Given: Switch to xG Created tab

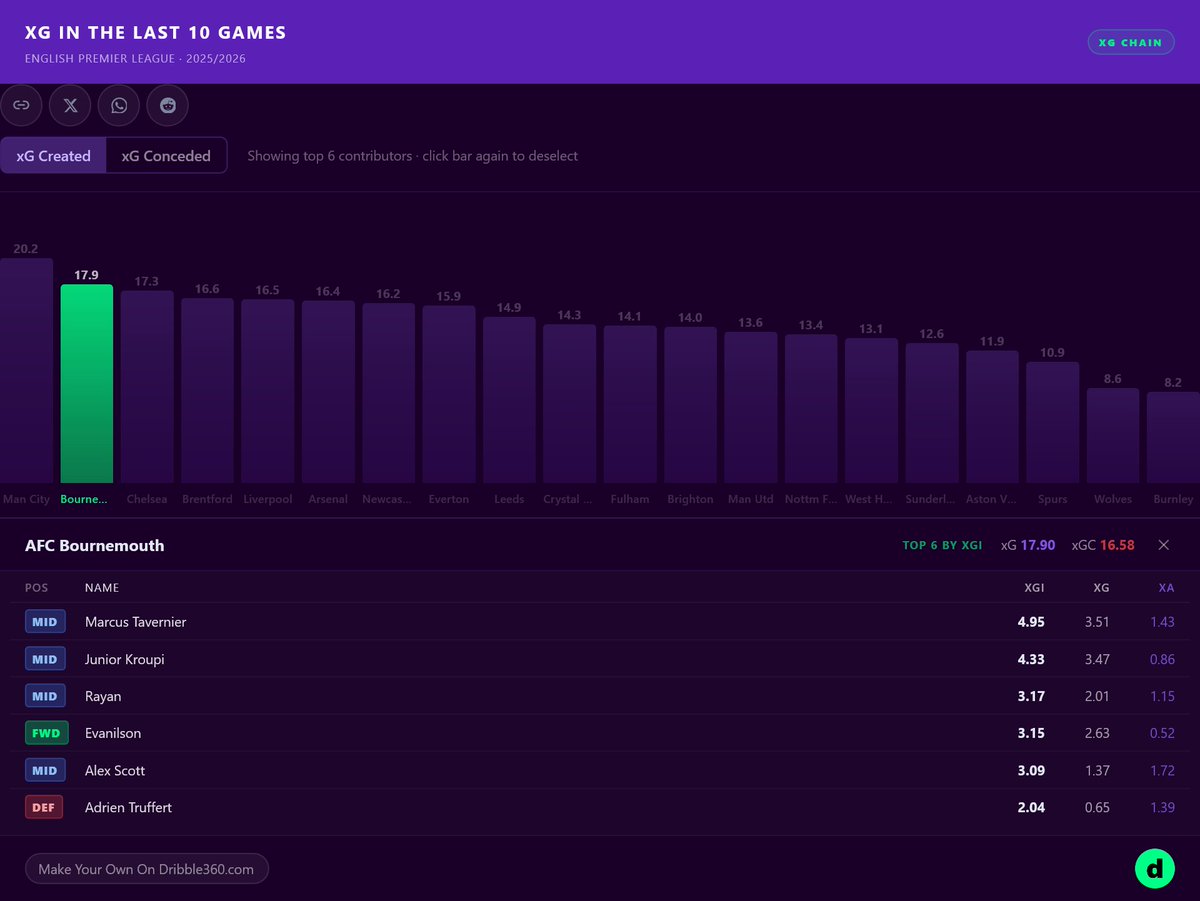Looking at the screenshot, I should [x=54, y=156].
